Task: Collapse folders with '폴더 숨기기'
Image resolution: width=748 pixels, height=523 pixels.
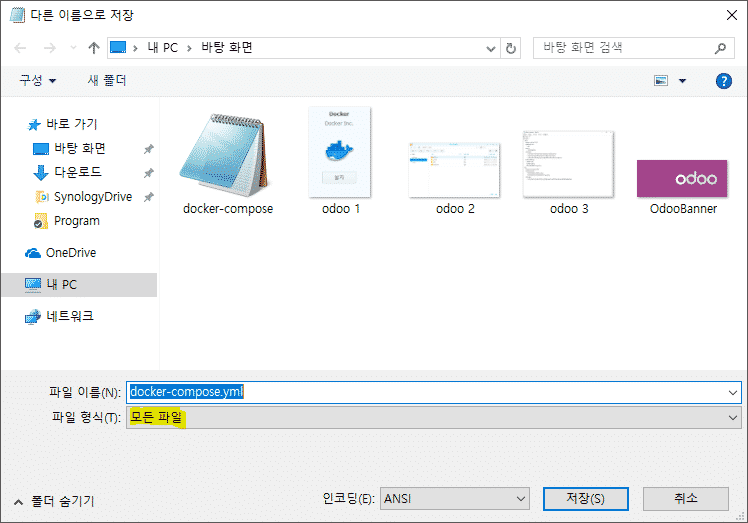Action: point(54,502)
